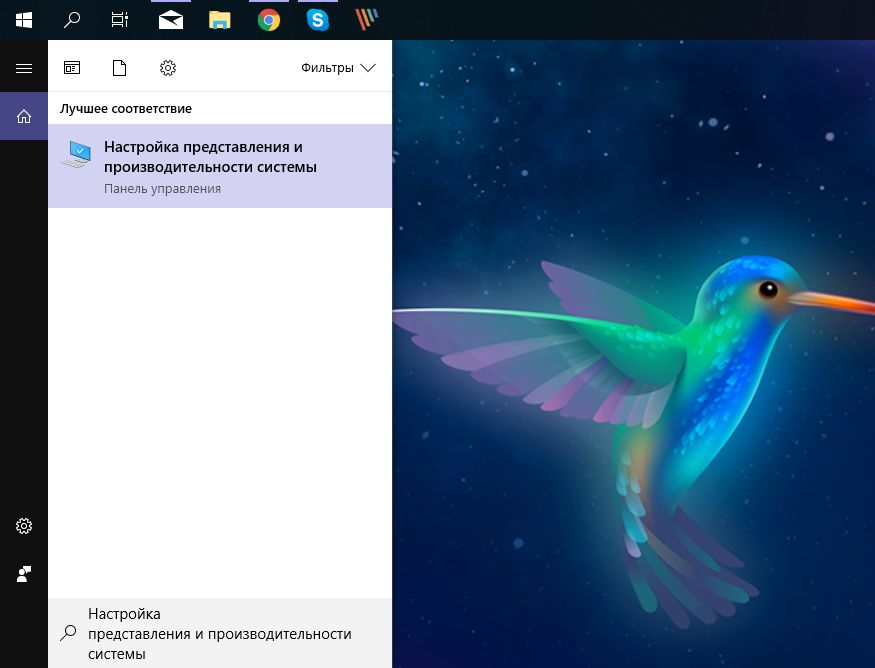This screenshot has height=668, width=875.
Task: Open Feedback Hub icon in sidebar
Action: pyautogui.click(x=23, y=573)
